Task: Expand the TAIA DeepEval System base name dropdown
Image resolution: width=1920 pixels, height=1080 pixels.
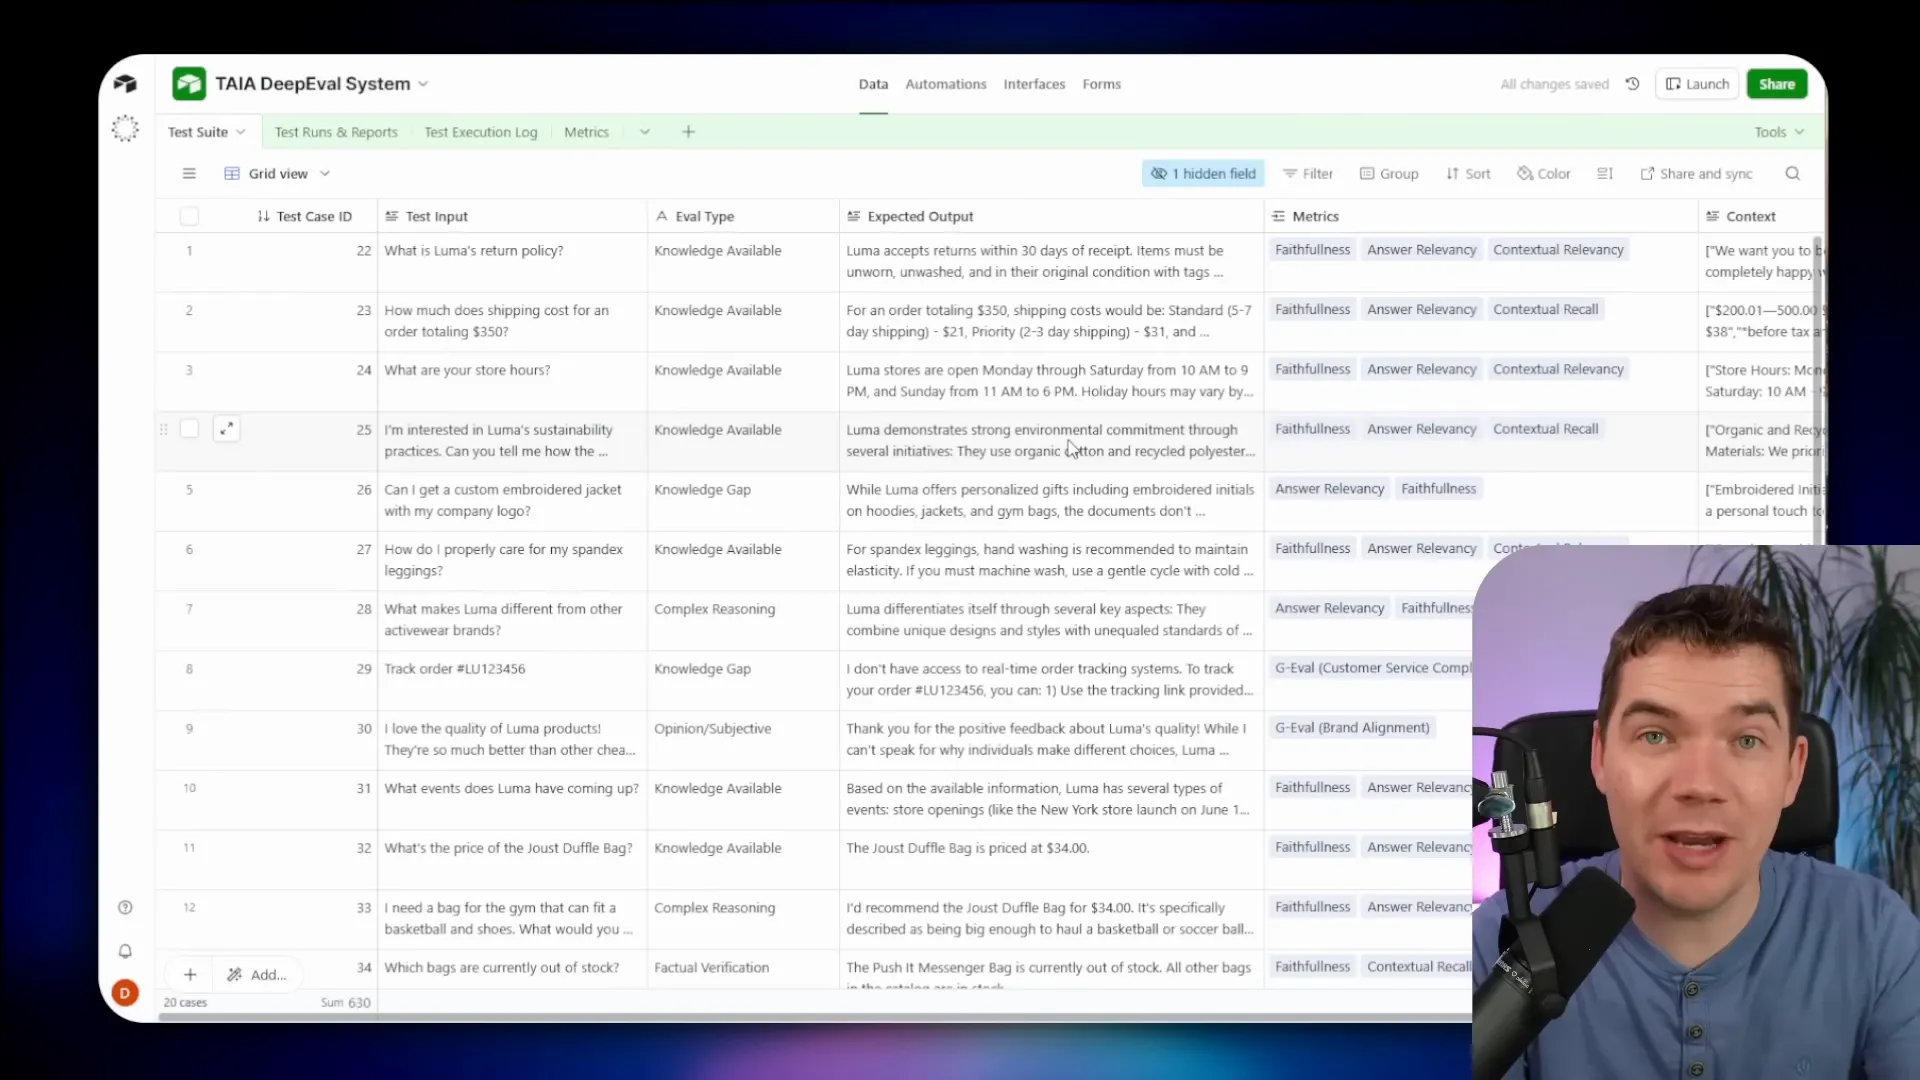Action: [x=423, y=84]
